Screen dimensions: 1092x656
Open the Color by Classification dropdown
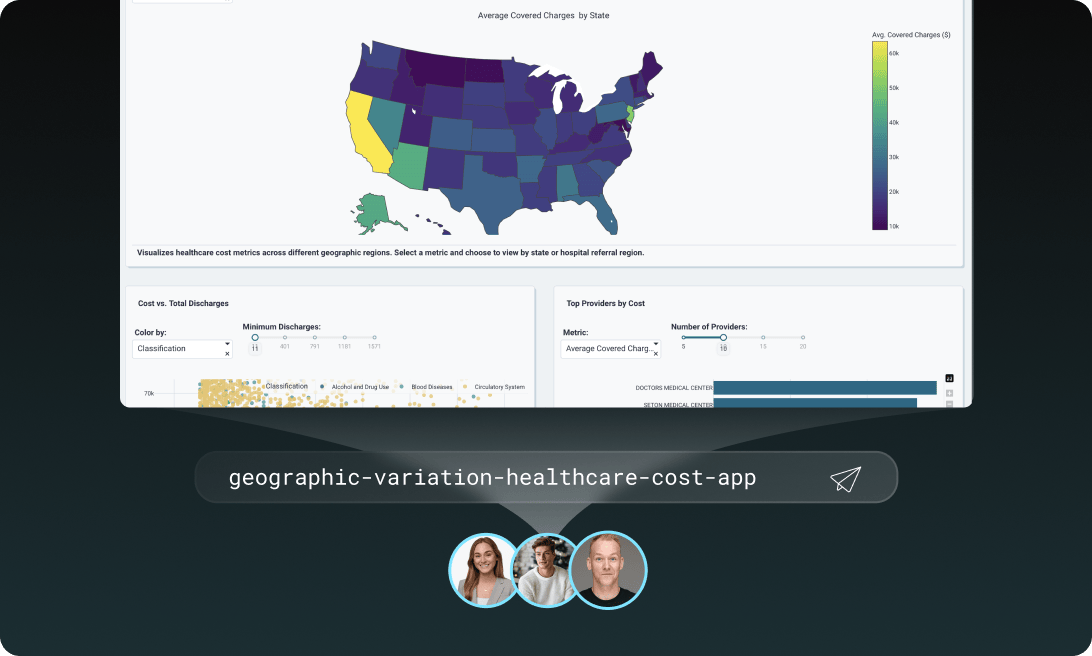click(227, 344)
